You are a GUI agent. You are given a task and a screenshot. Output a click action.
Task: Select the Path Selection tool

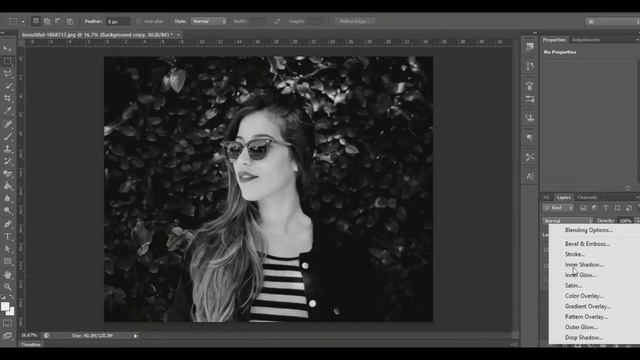tap(7, 249)
